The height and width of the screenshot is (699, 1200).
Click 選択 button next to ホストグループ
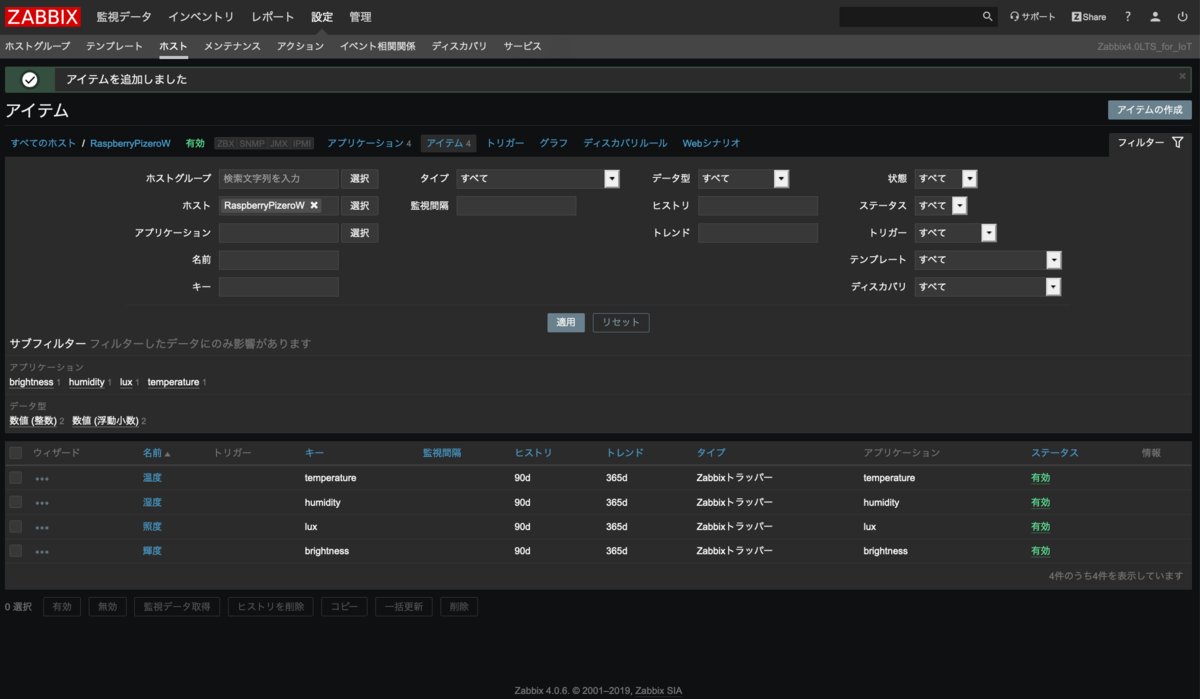(x=360, y=179)
